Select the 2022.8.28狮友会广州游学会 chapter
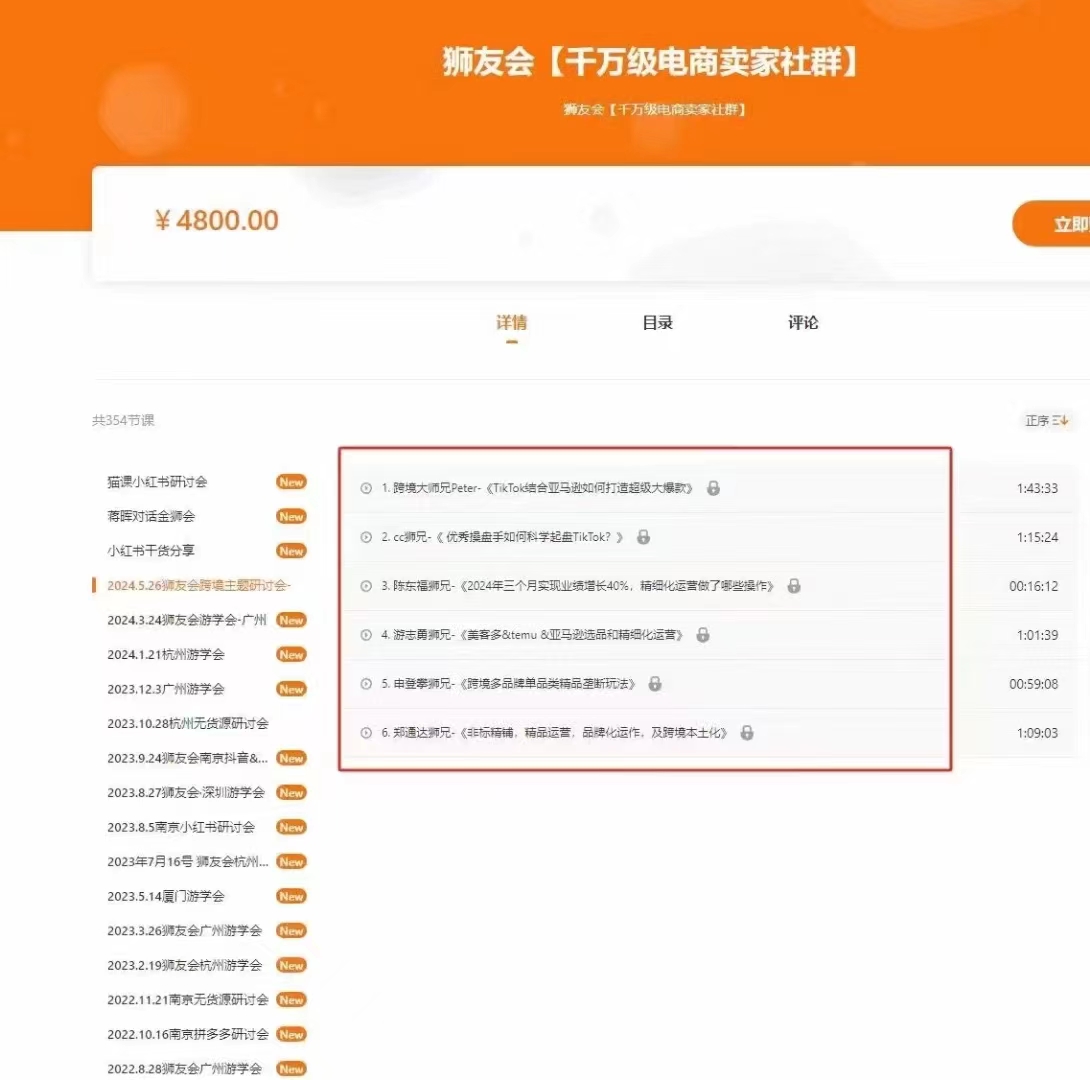 point(184,1069)
